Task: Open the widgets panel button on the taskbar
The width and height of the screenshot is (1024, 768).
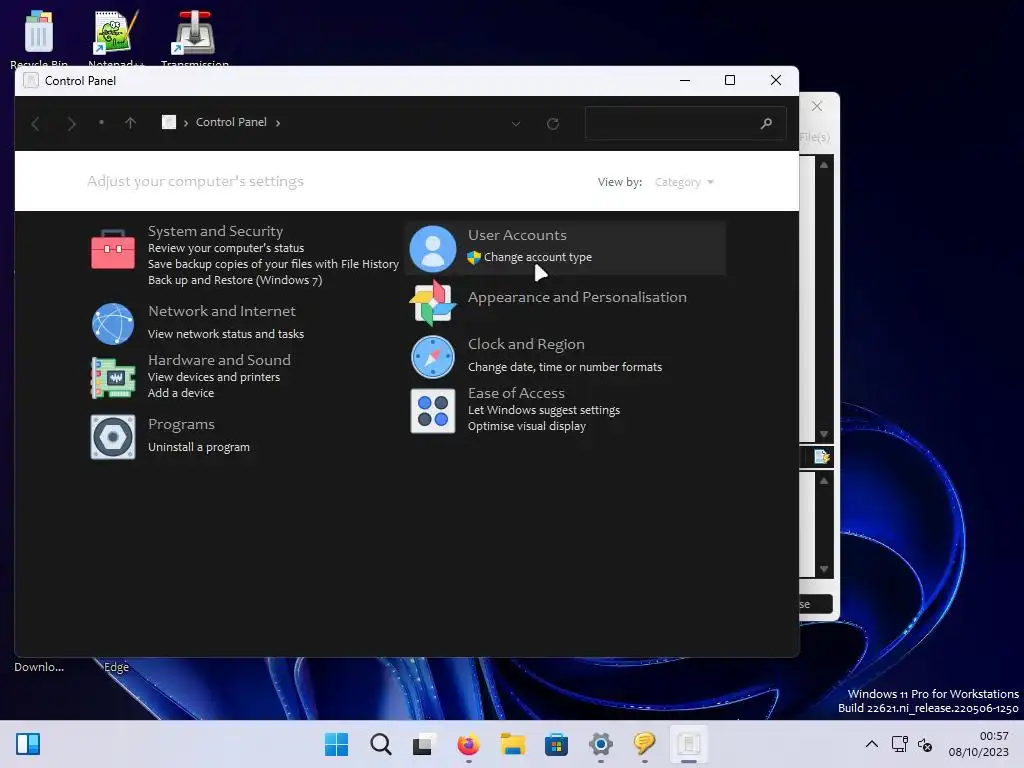Action: pos(28,744)
